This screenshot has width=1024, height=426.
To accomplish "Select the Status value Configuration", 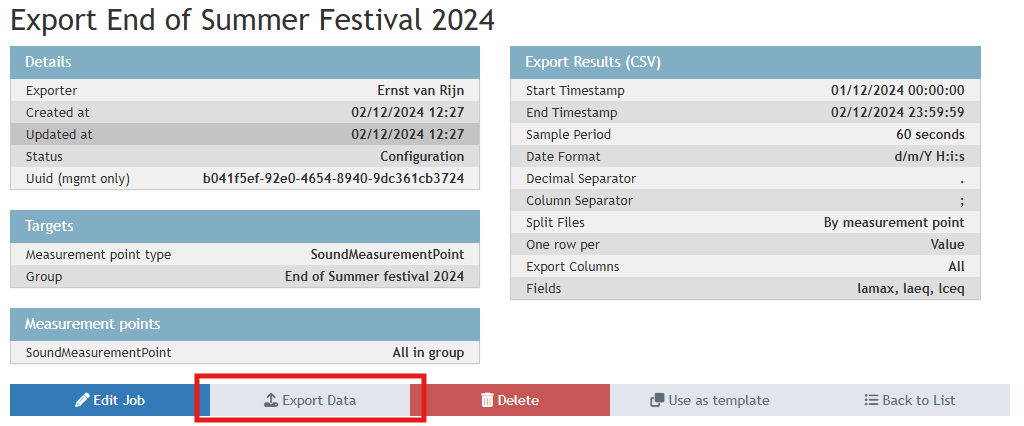I will click(422, 157).
